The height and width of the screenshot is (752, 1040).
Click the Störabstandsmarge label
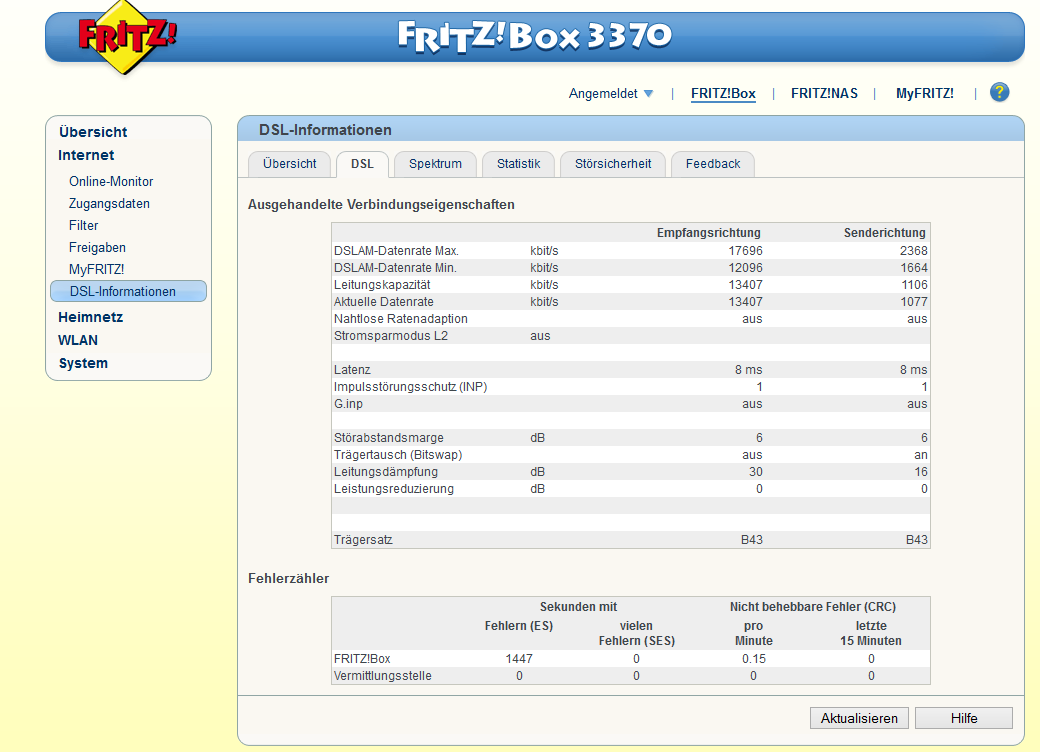tap(389, 438)
